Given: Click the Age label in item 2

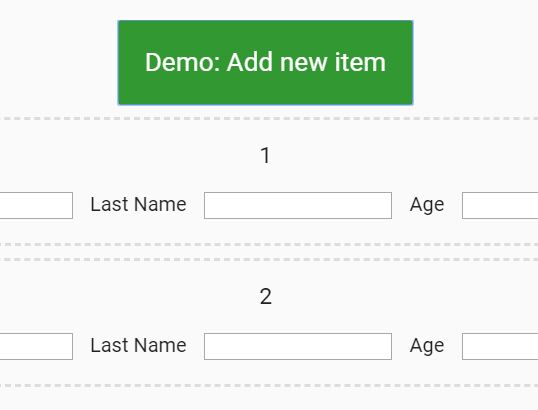Looking at the screenshot, I should pos(427,346).
